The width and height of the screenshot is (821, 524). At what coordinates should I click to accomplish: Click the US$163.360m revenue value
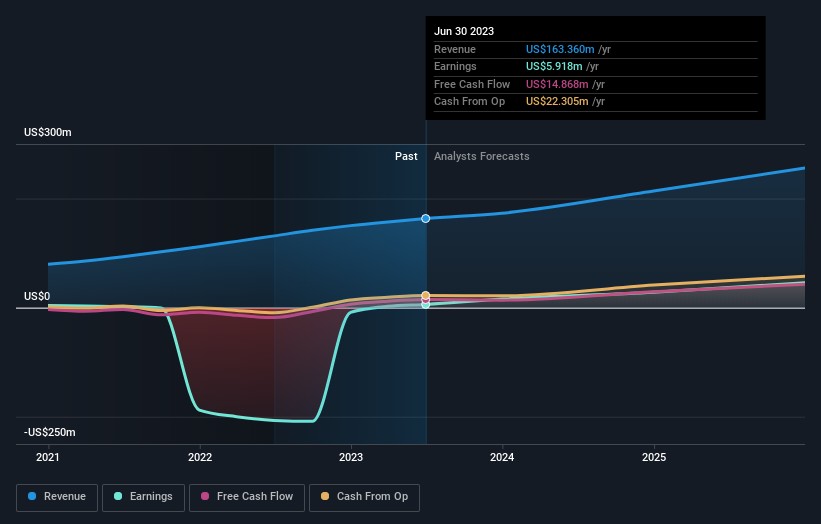(x=560, y=49)
